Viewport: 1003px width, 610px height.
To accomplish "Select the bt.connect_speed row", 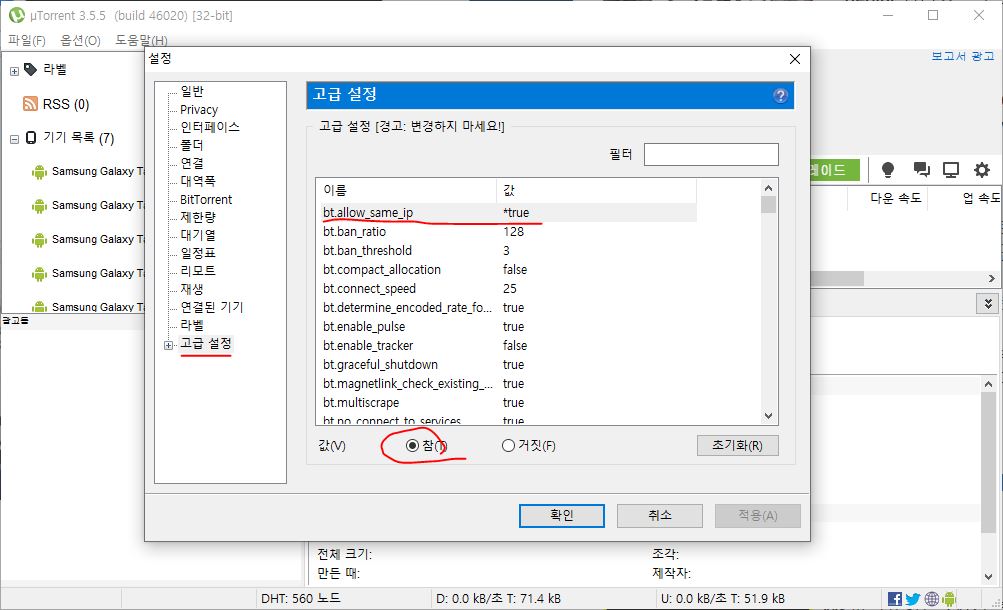I will click(x=507, y=288).
